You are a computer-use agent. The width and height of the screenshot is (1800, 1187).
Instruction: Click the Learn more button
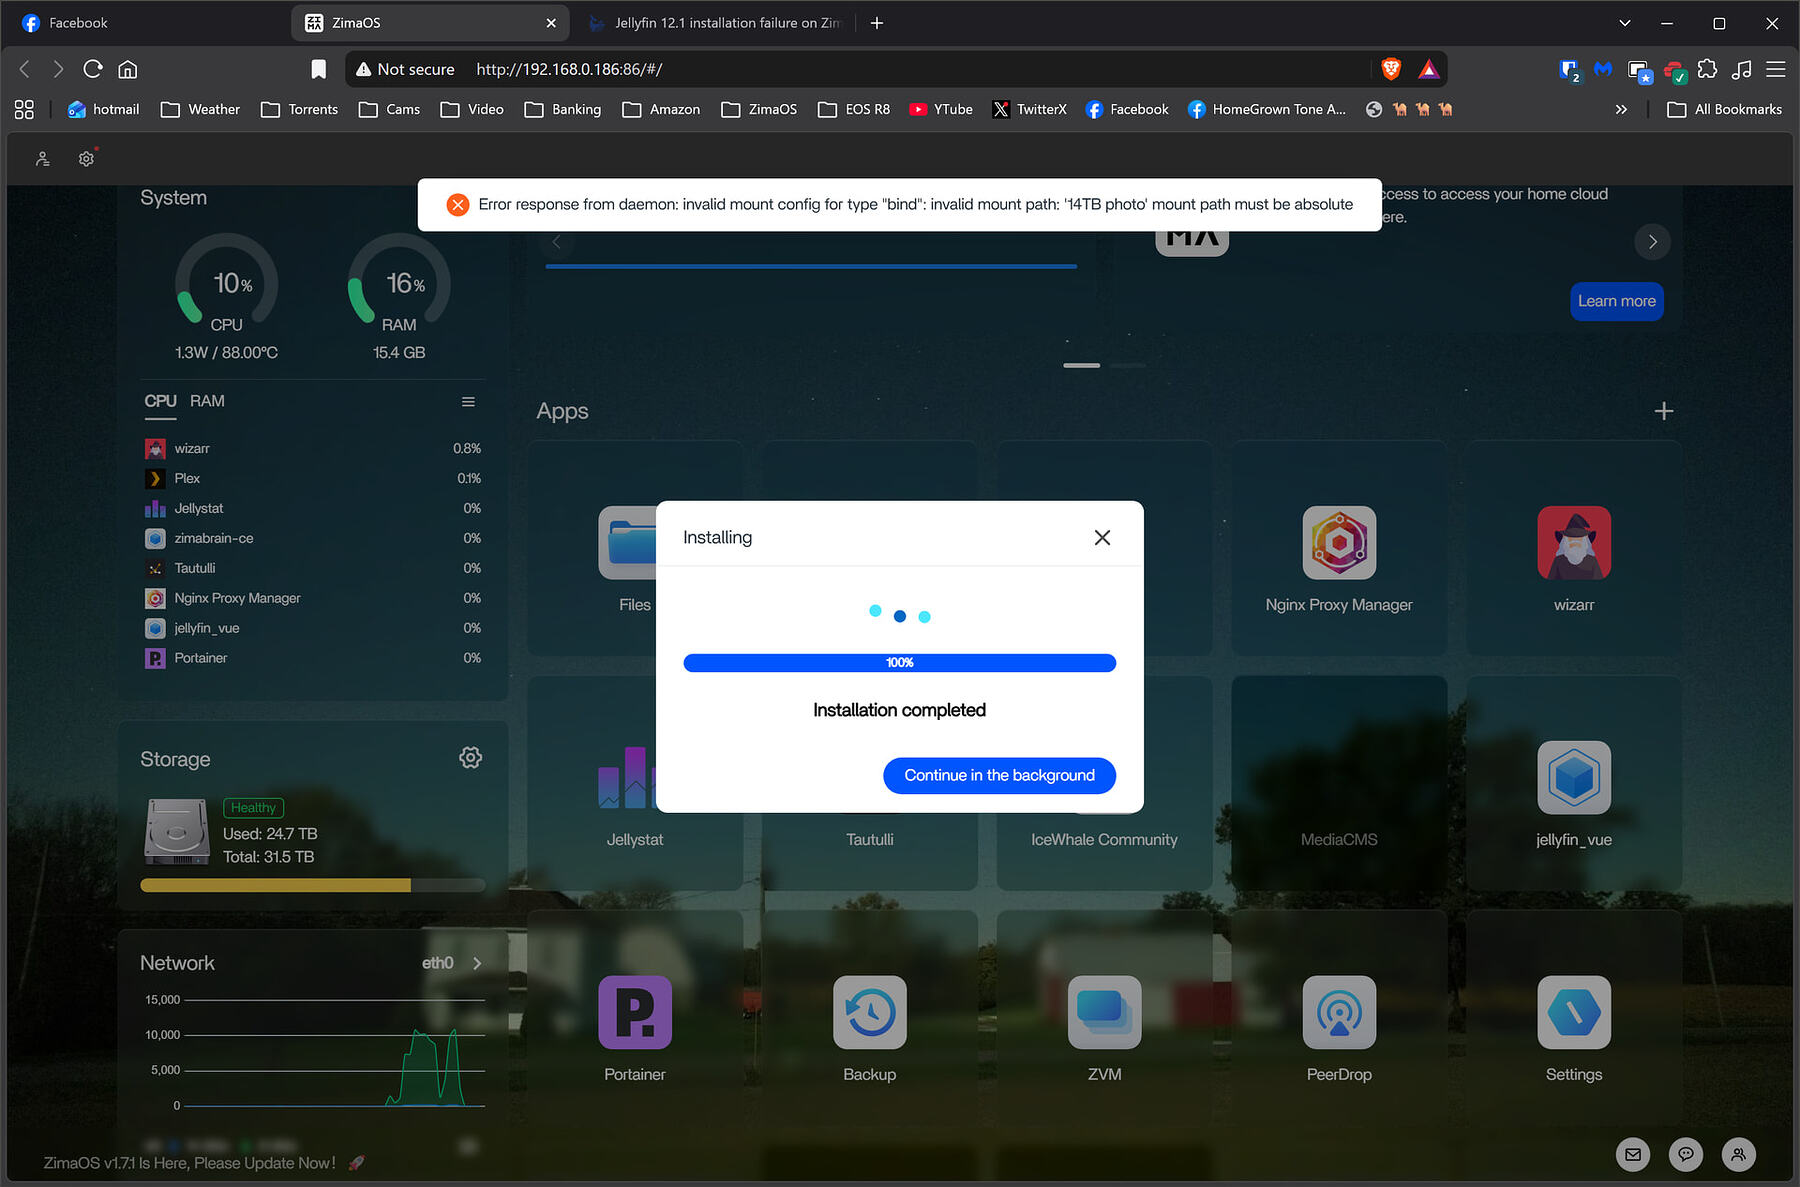(x=1616, y=301)
